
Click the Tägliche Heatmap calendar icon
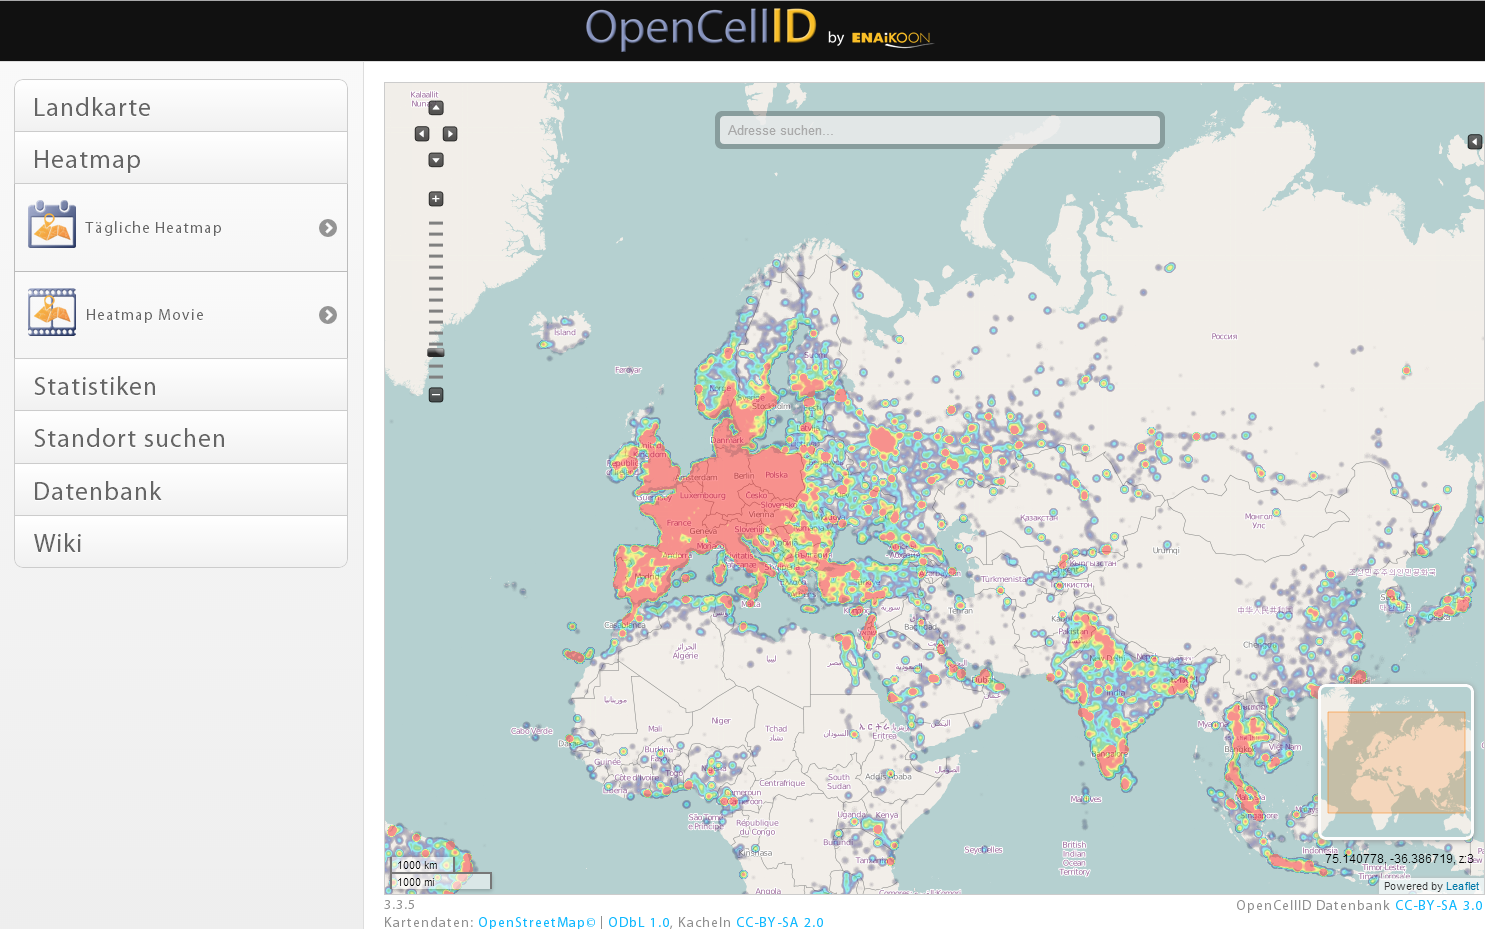(52, 225)
